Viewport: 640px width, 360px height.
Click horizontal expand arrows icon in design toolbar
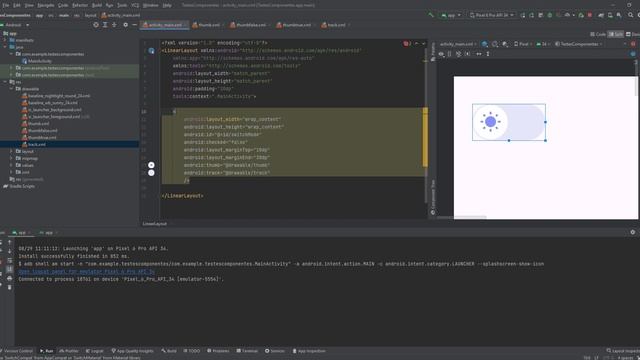tap(479, 54)
